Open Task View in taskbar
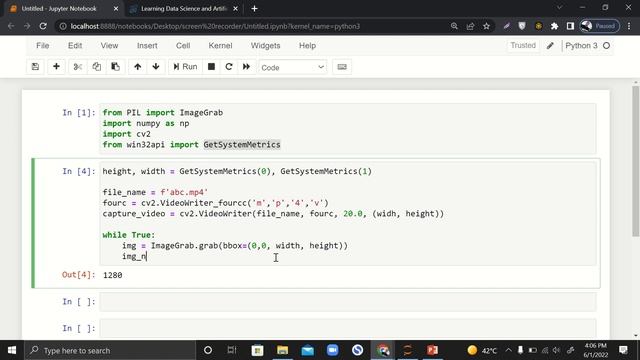 coord(232,350)
